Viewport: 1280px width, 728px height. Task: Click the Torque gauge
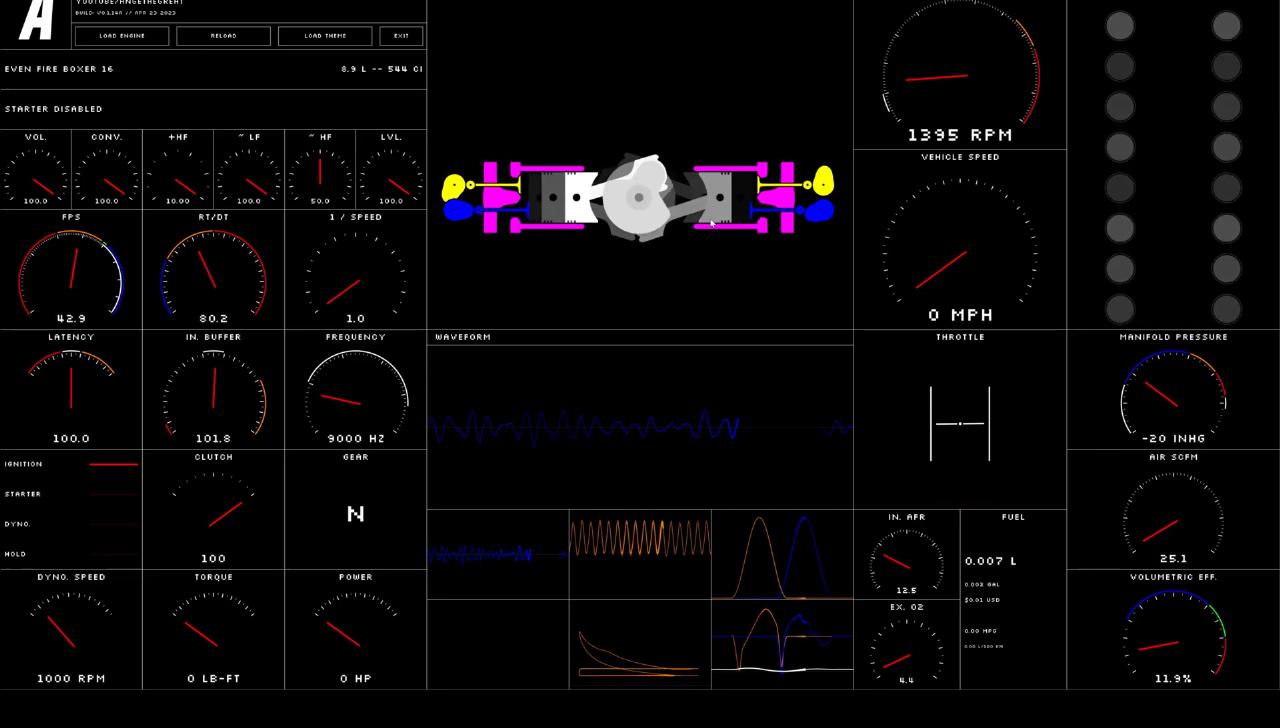[213, 629]
